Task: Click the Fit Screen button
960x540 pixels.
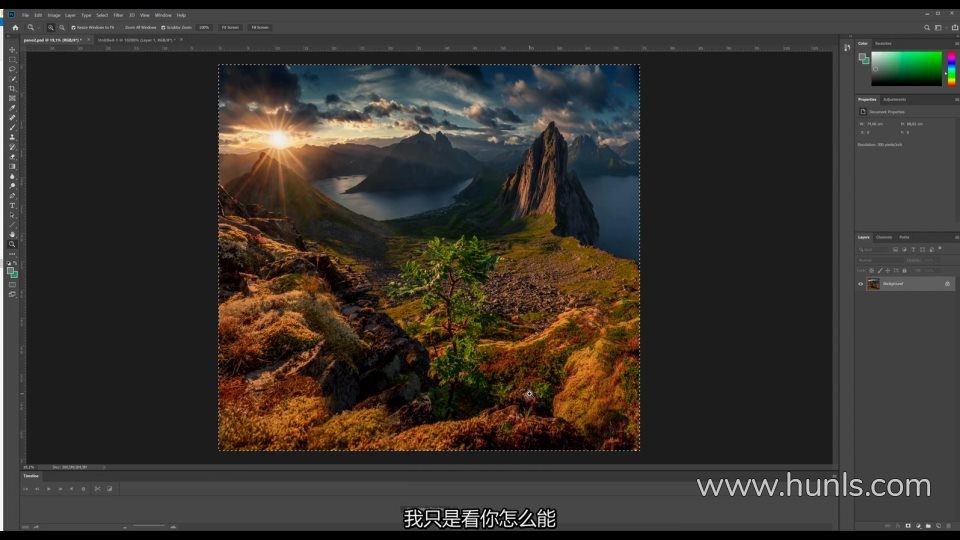Action: (x=230, y=28)
